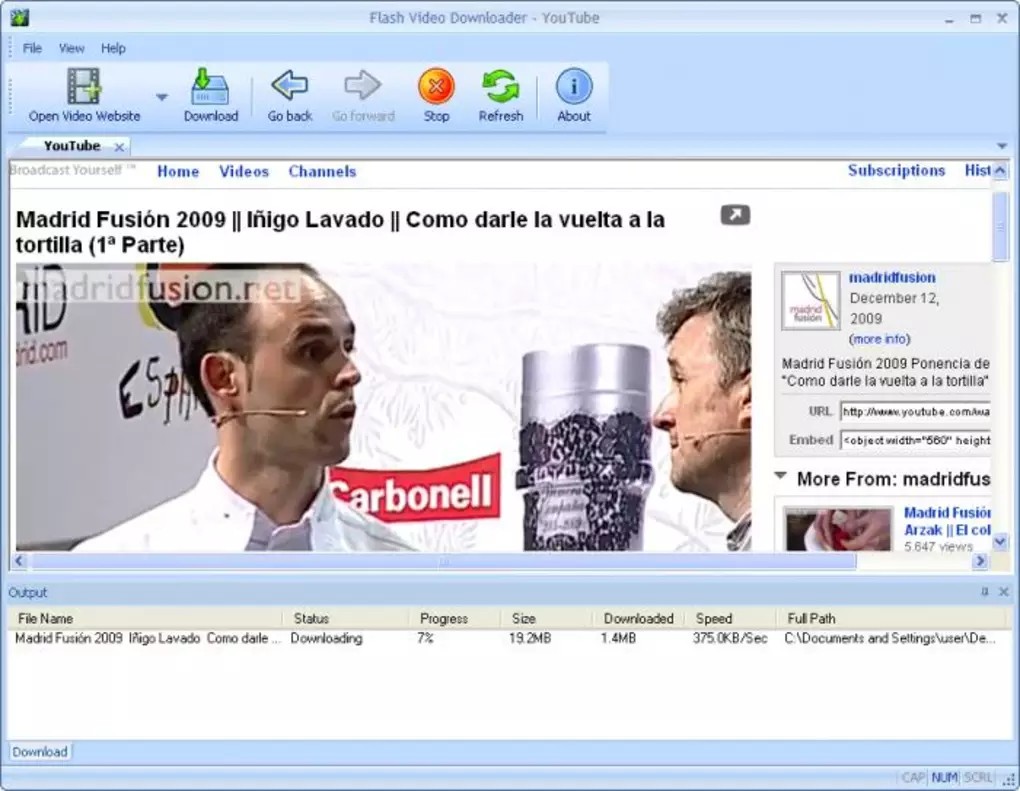Sort by the Speed column header
Image resolution: width=1020 pixels, height=791 pixels.
point(731,619)
